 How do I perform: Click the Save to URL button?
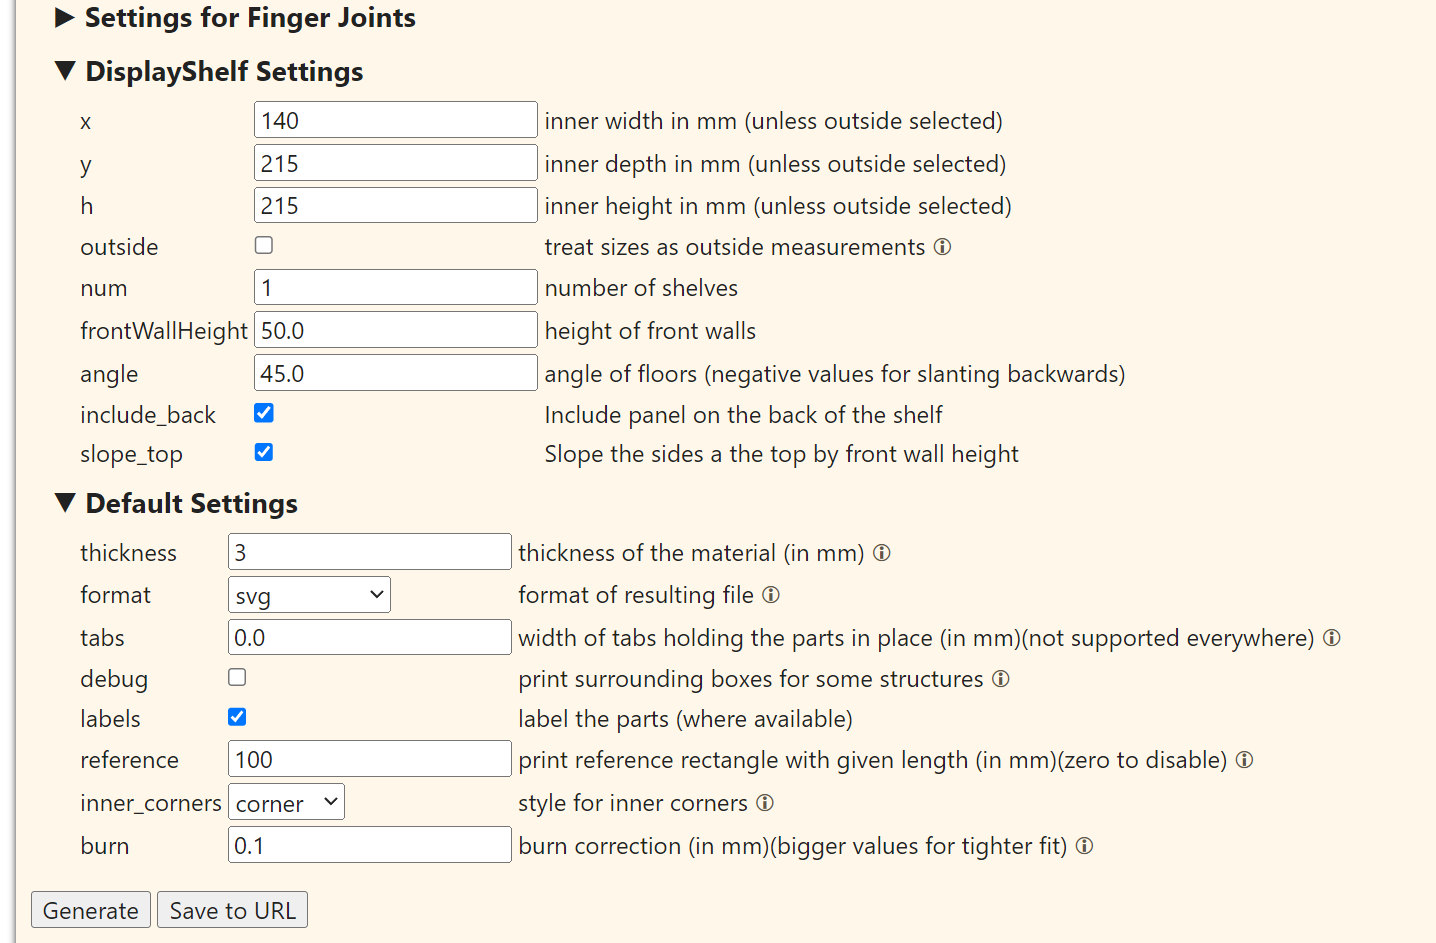[x=232, y=910]
